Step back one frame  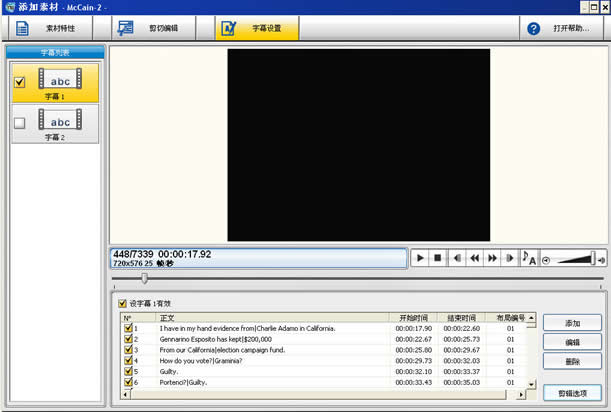coord(457,258)
